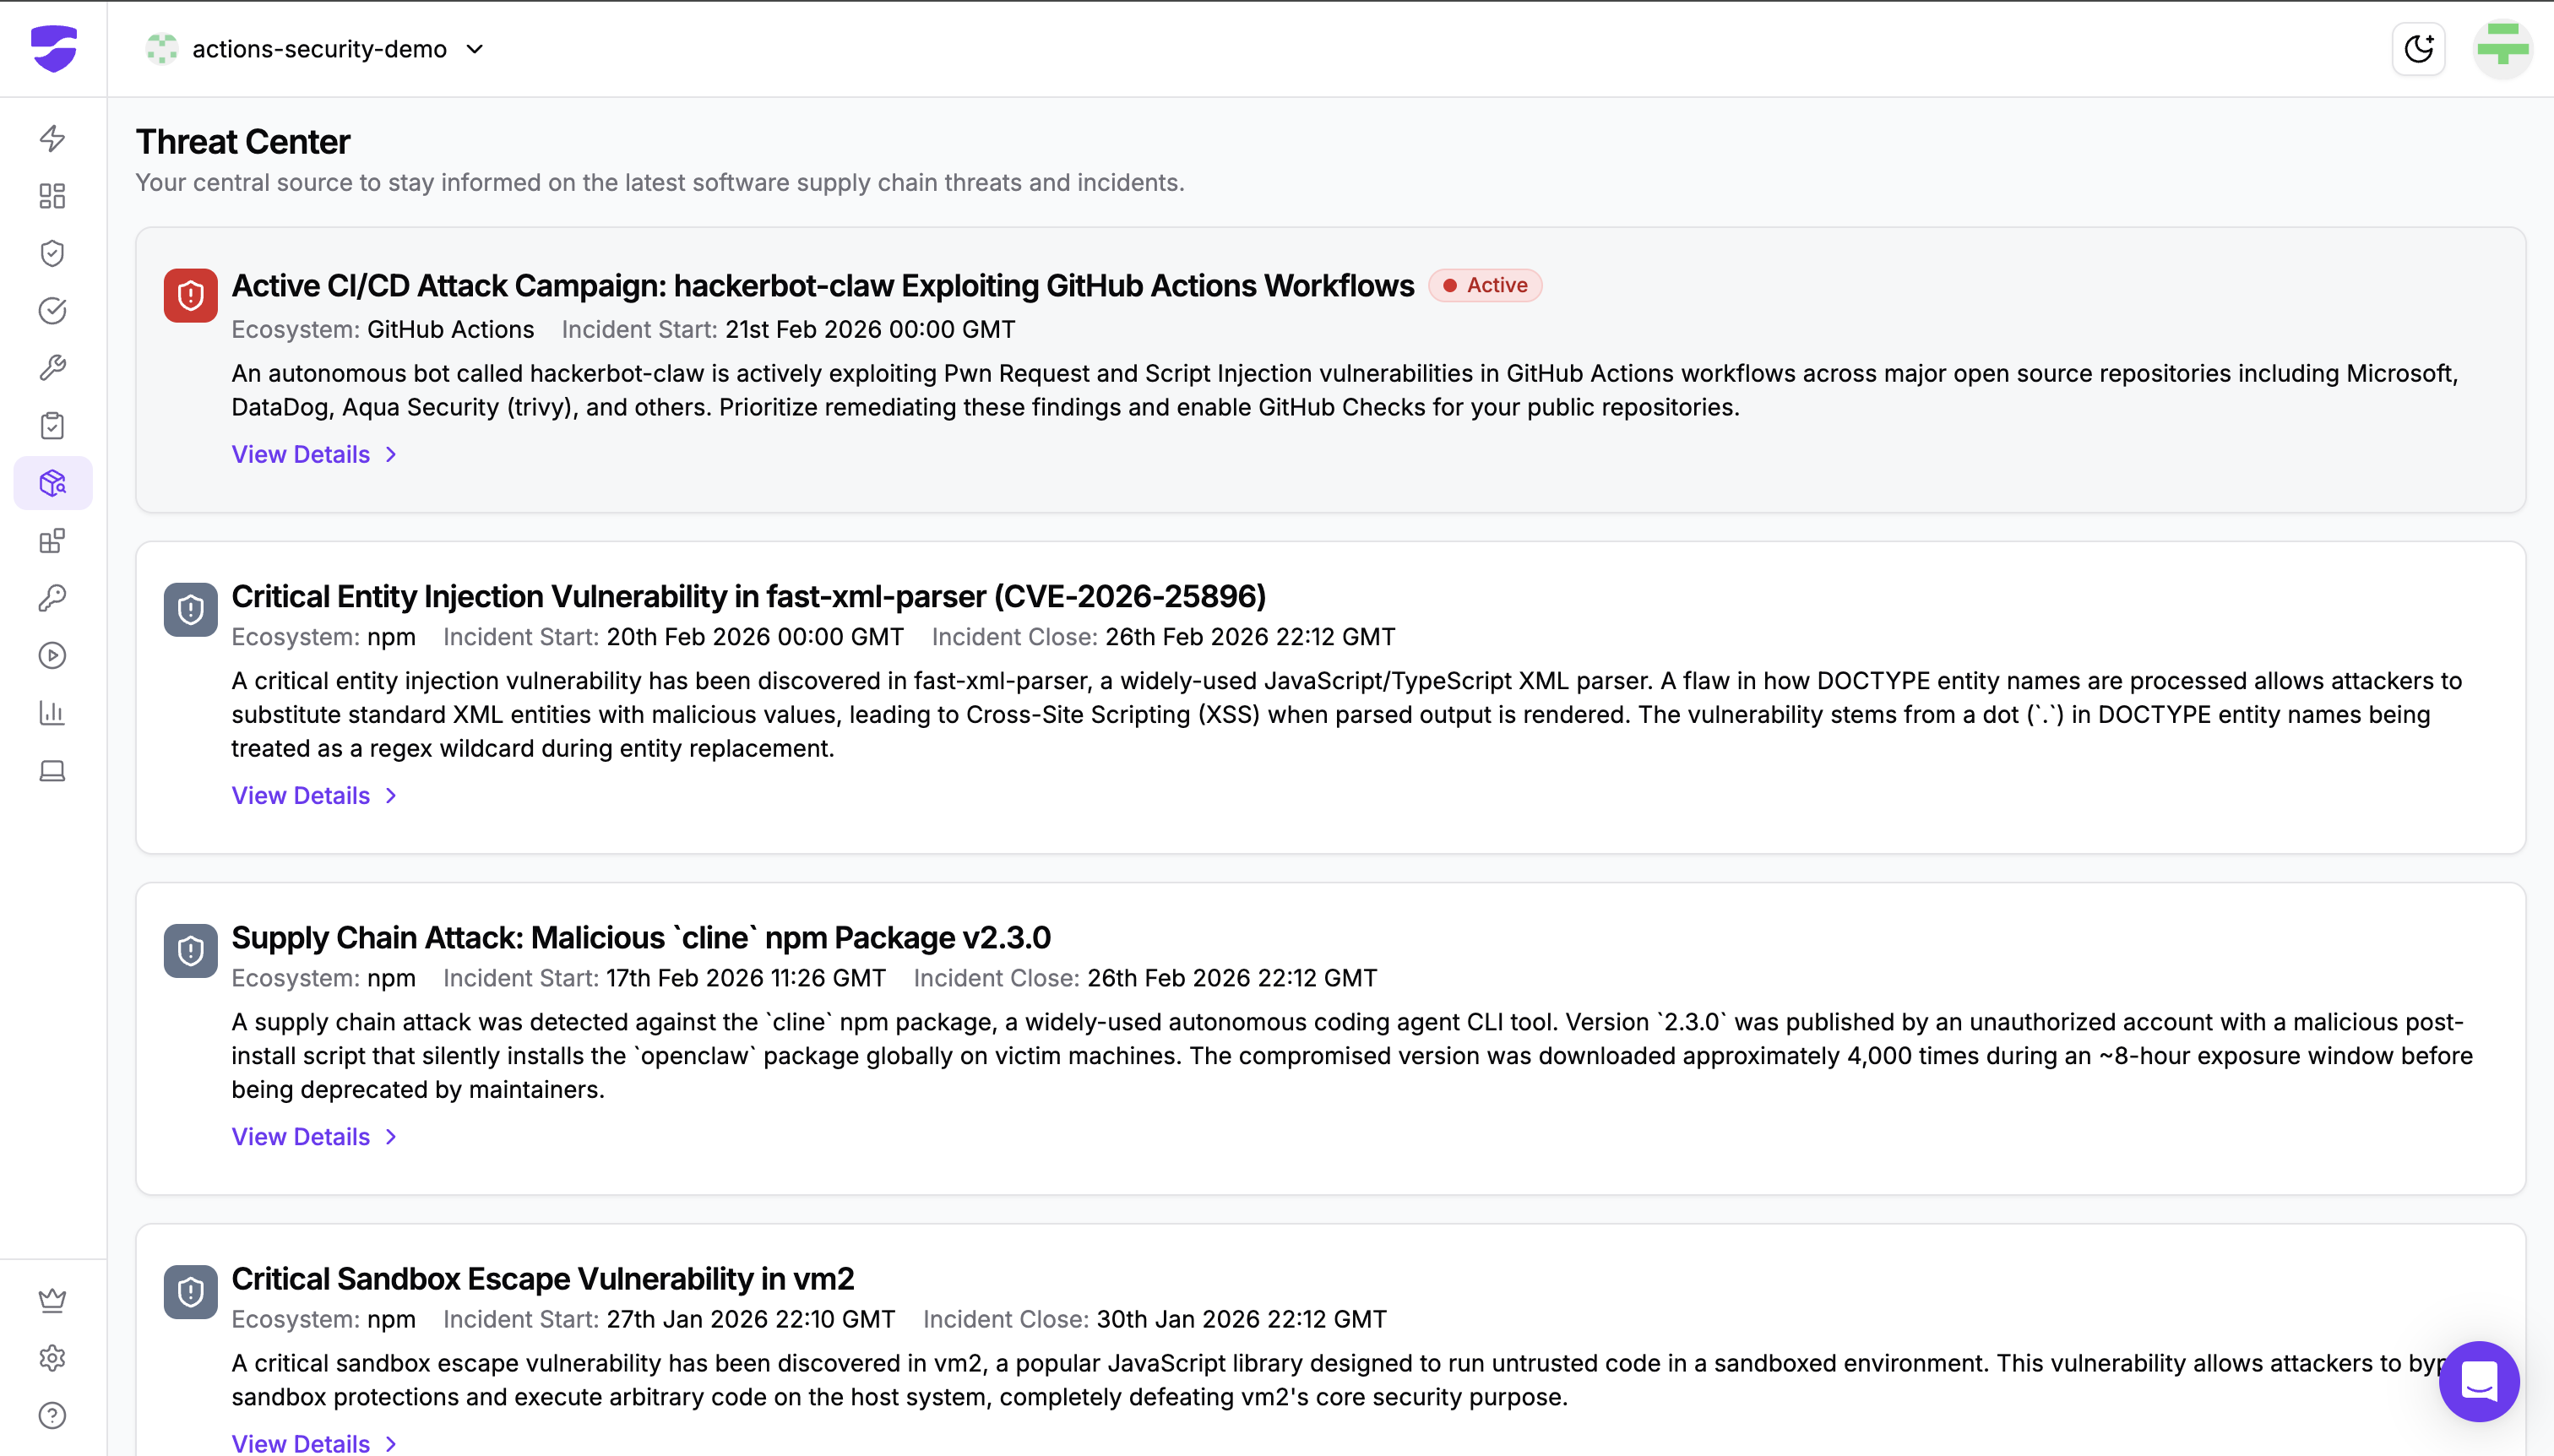This screenshot has width=2554, height=1456.
Task: Click the clipboard check sidebar icon
Action: [x=52, y=426]
